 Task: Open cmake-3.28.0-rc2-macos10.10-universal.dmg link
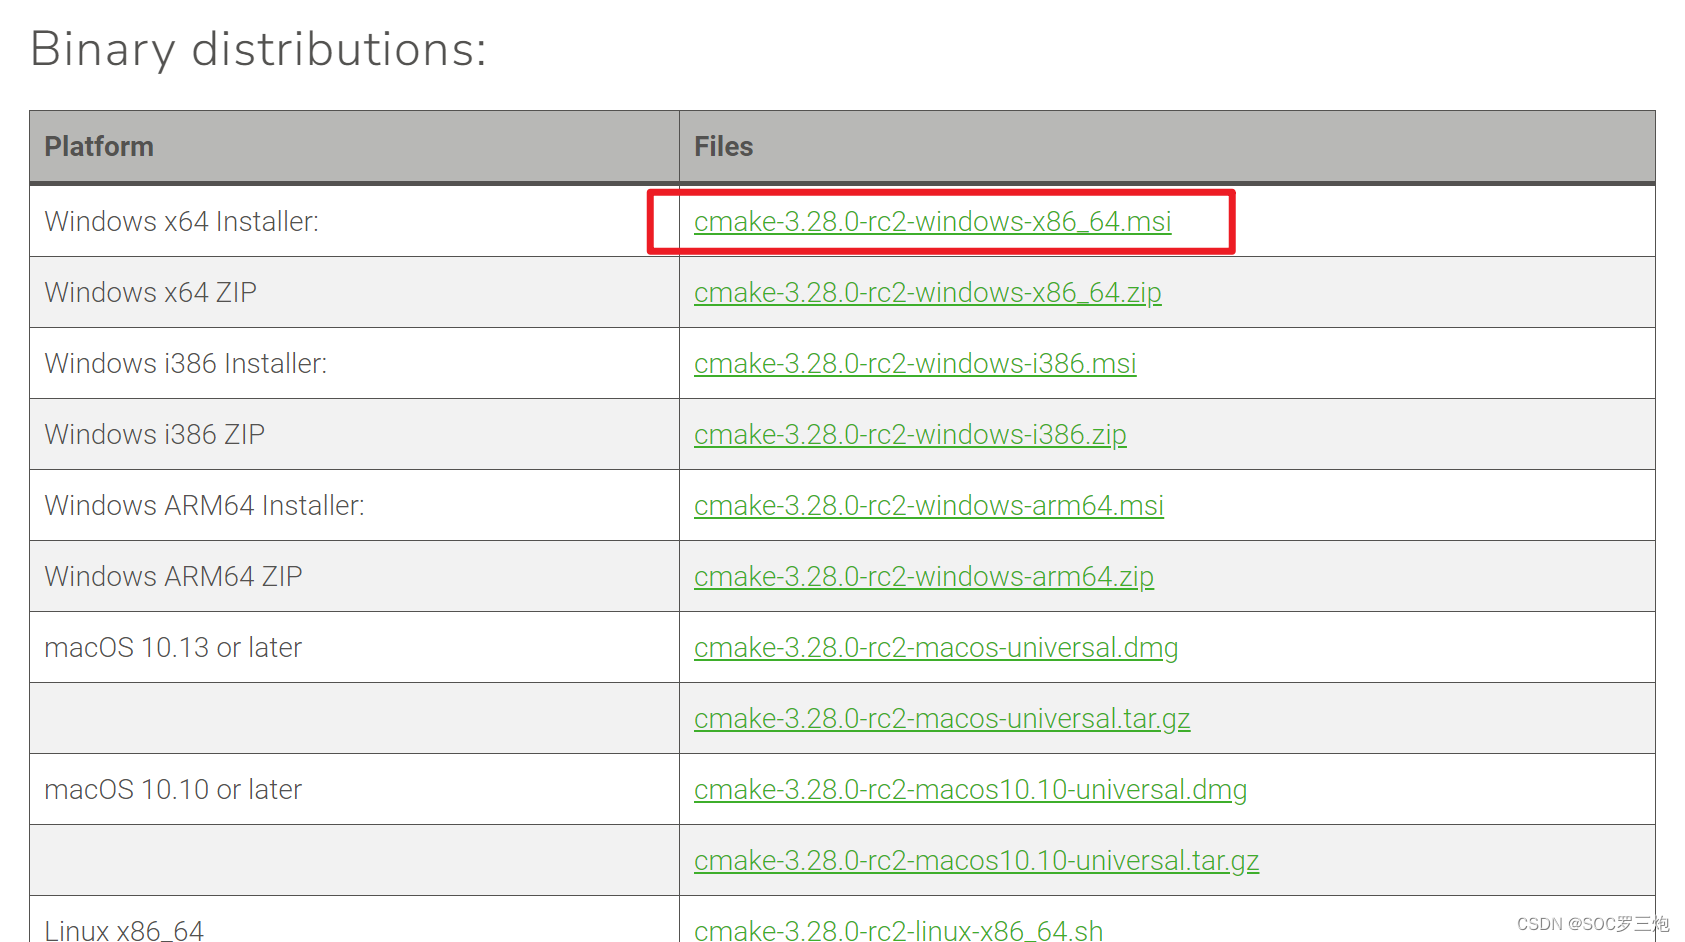coord(970,790)
